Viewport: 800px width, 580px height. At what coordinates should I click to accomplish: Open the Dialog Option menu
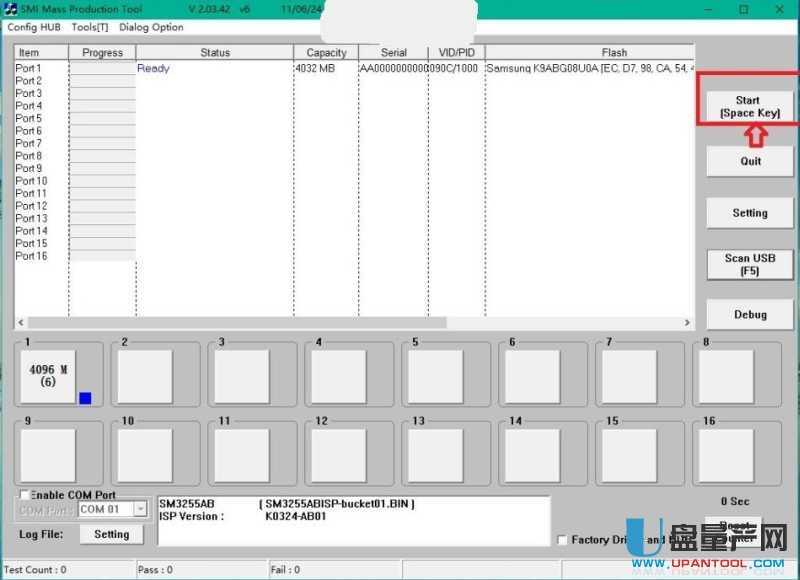(151, 27)
